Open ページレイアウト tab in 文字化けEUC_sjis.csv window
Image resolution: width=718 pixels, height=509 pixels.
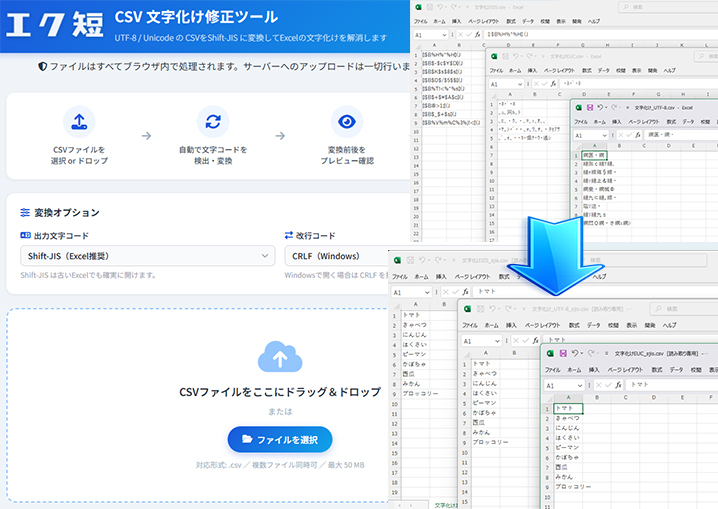625,369
